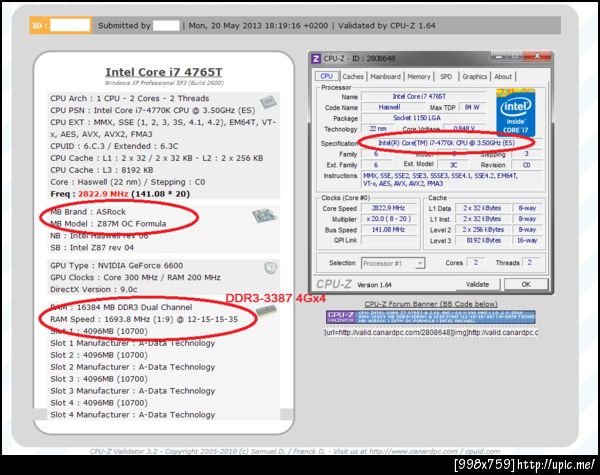Click the RAM stick icon beside RAM info
Viewport: 600px width, 475px height.
click(266, 310)
